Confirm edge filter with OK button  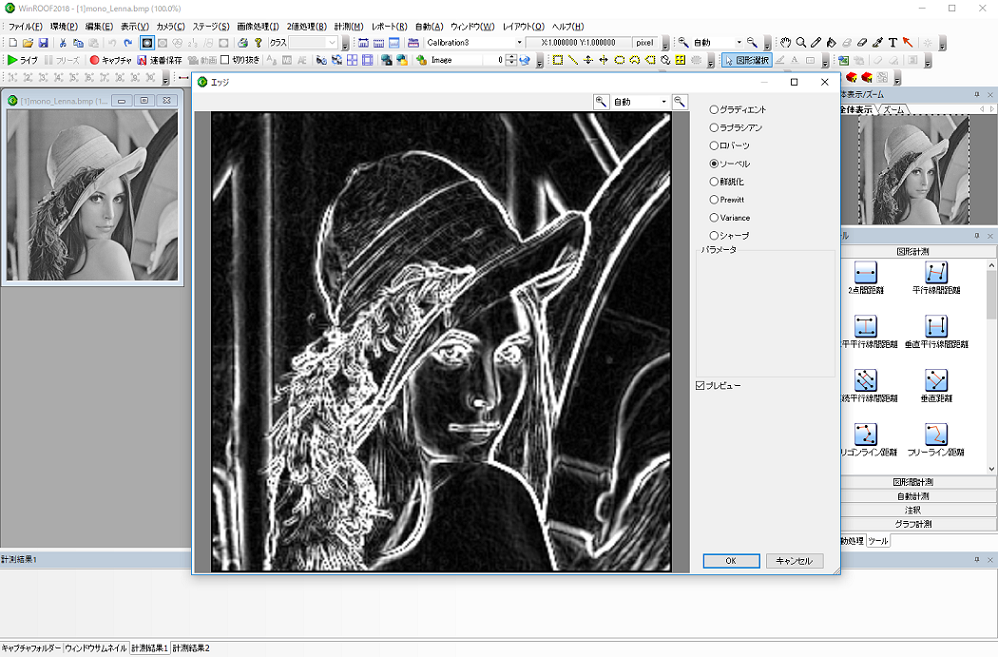(x=731, y=561)
